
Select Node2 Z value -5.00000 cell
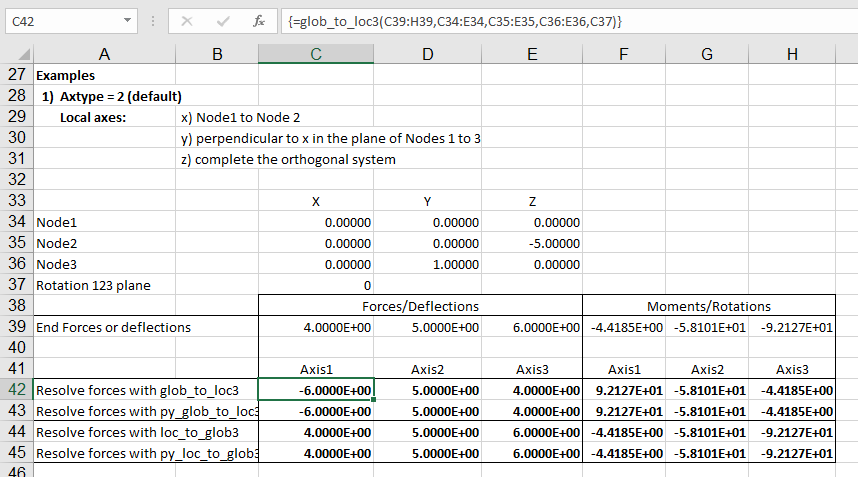(531, 243)
